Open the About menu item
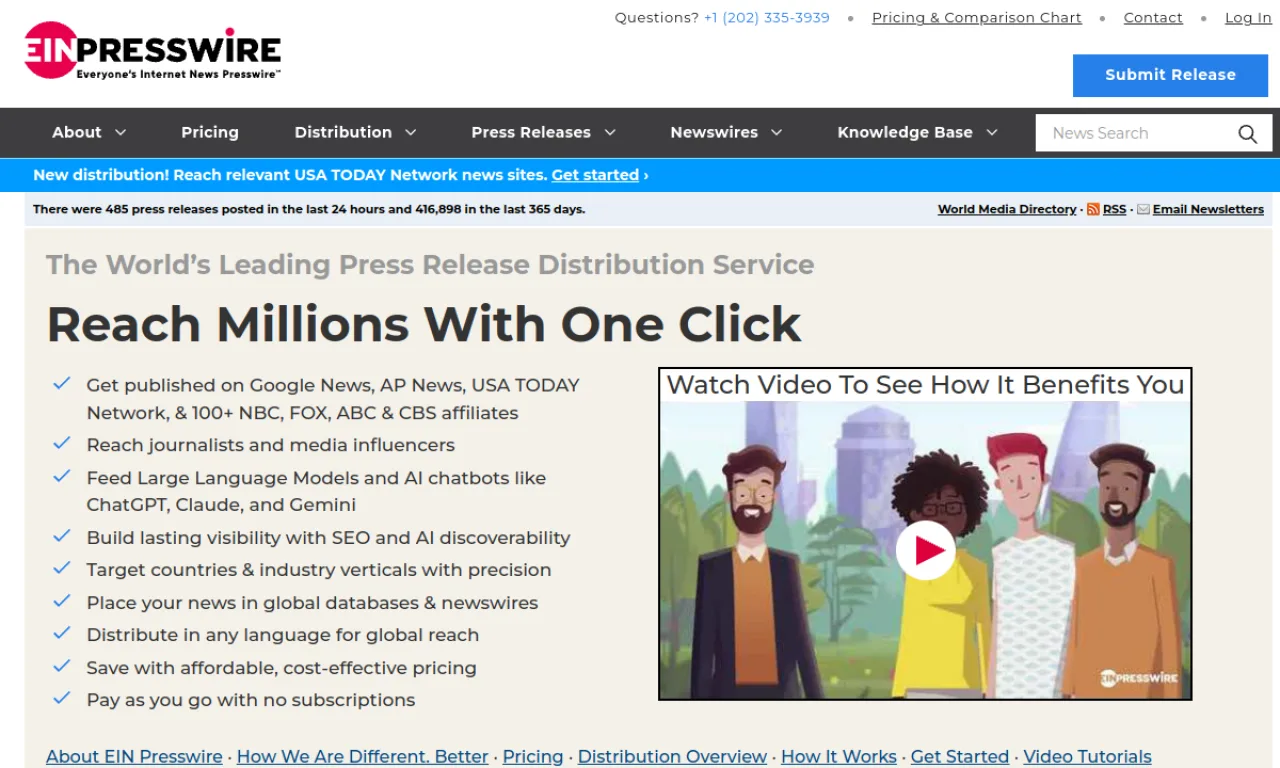The width and height of the screenshot is (1280, 768). click(77, 132)
